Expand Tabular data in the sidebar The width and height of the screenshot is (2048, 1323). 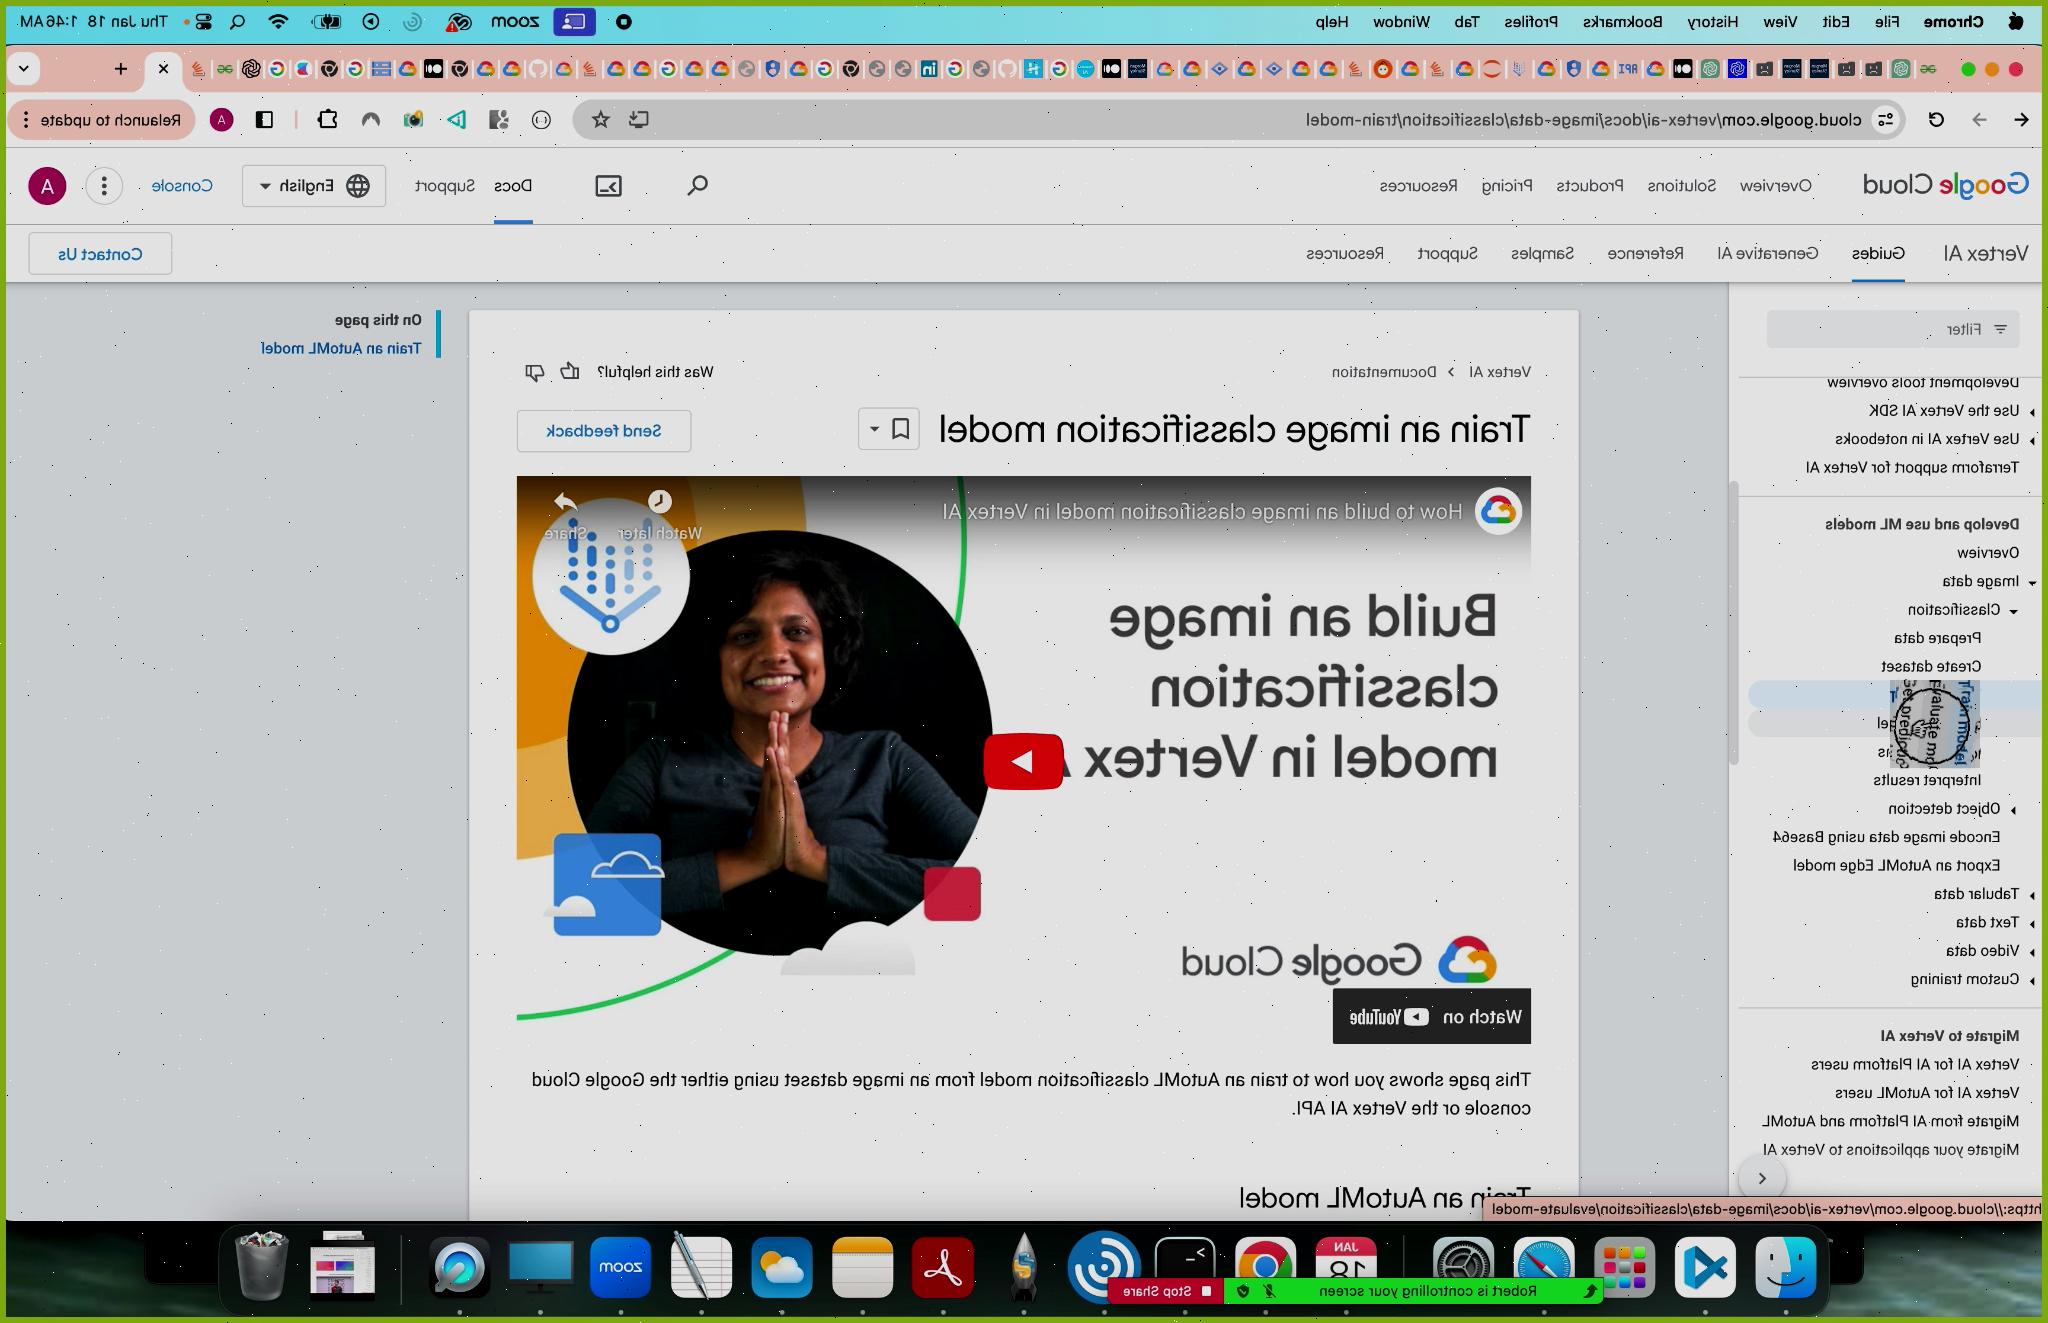[x=2031, y=895]
